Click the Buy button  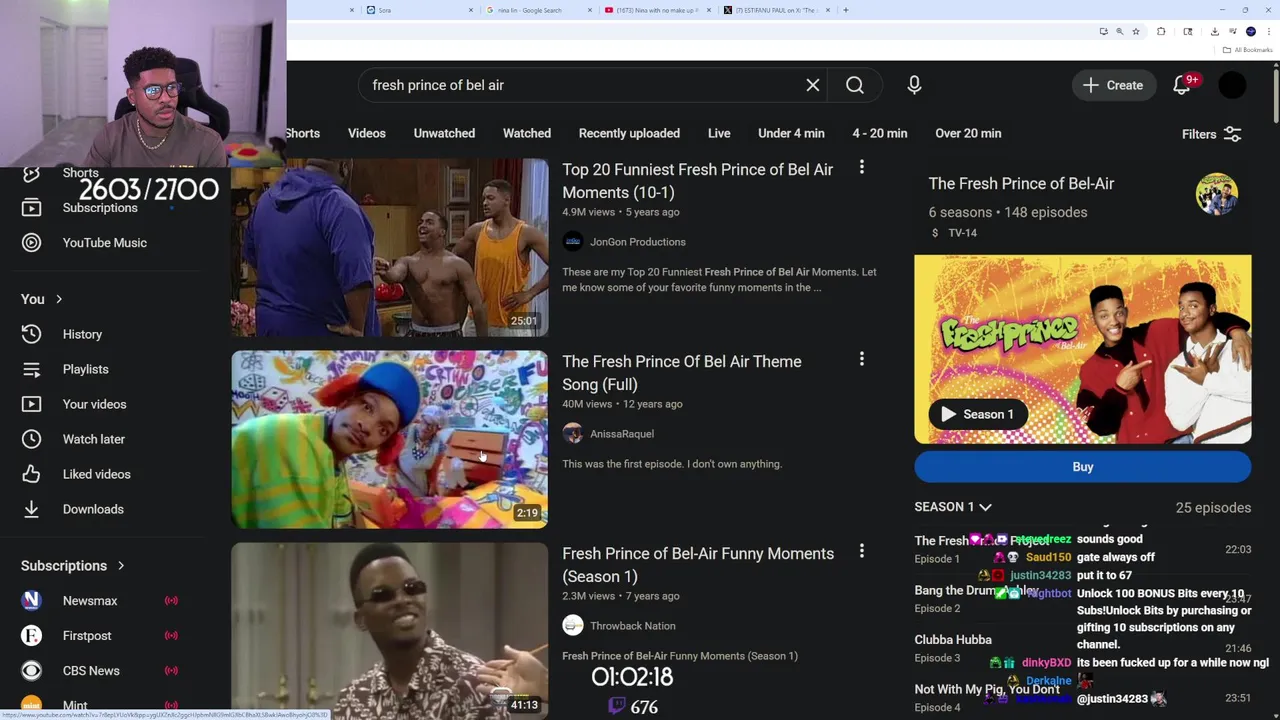pos(1083,467)
